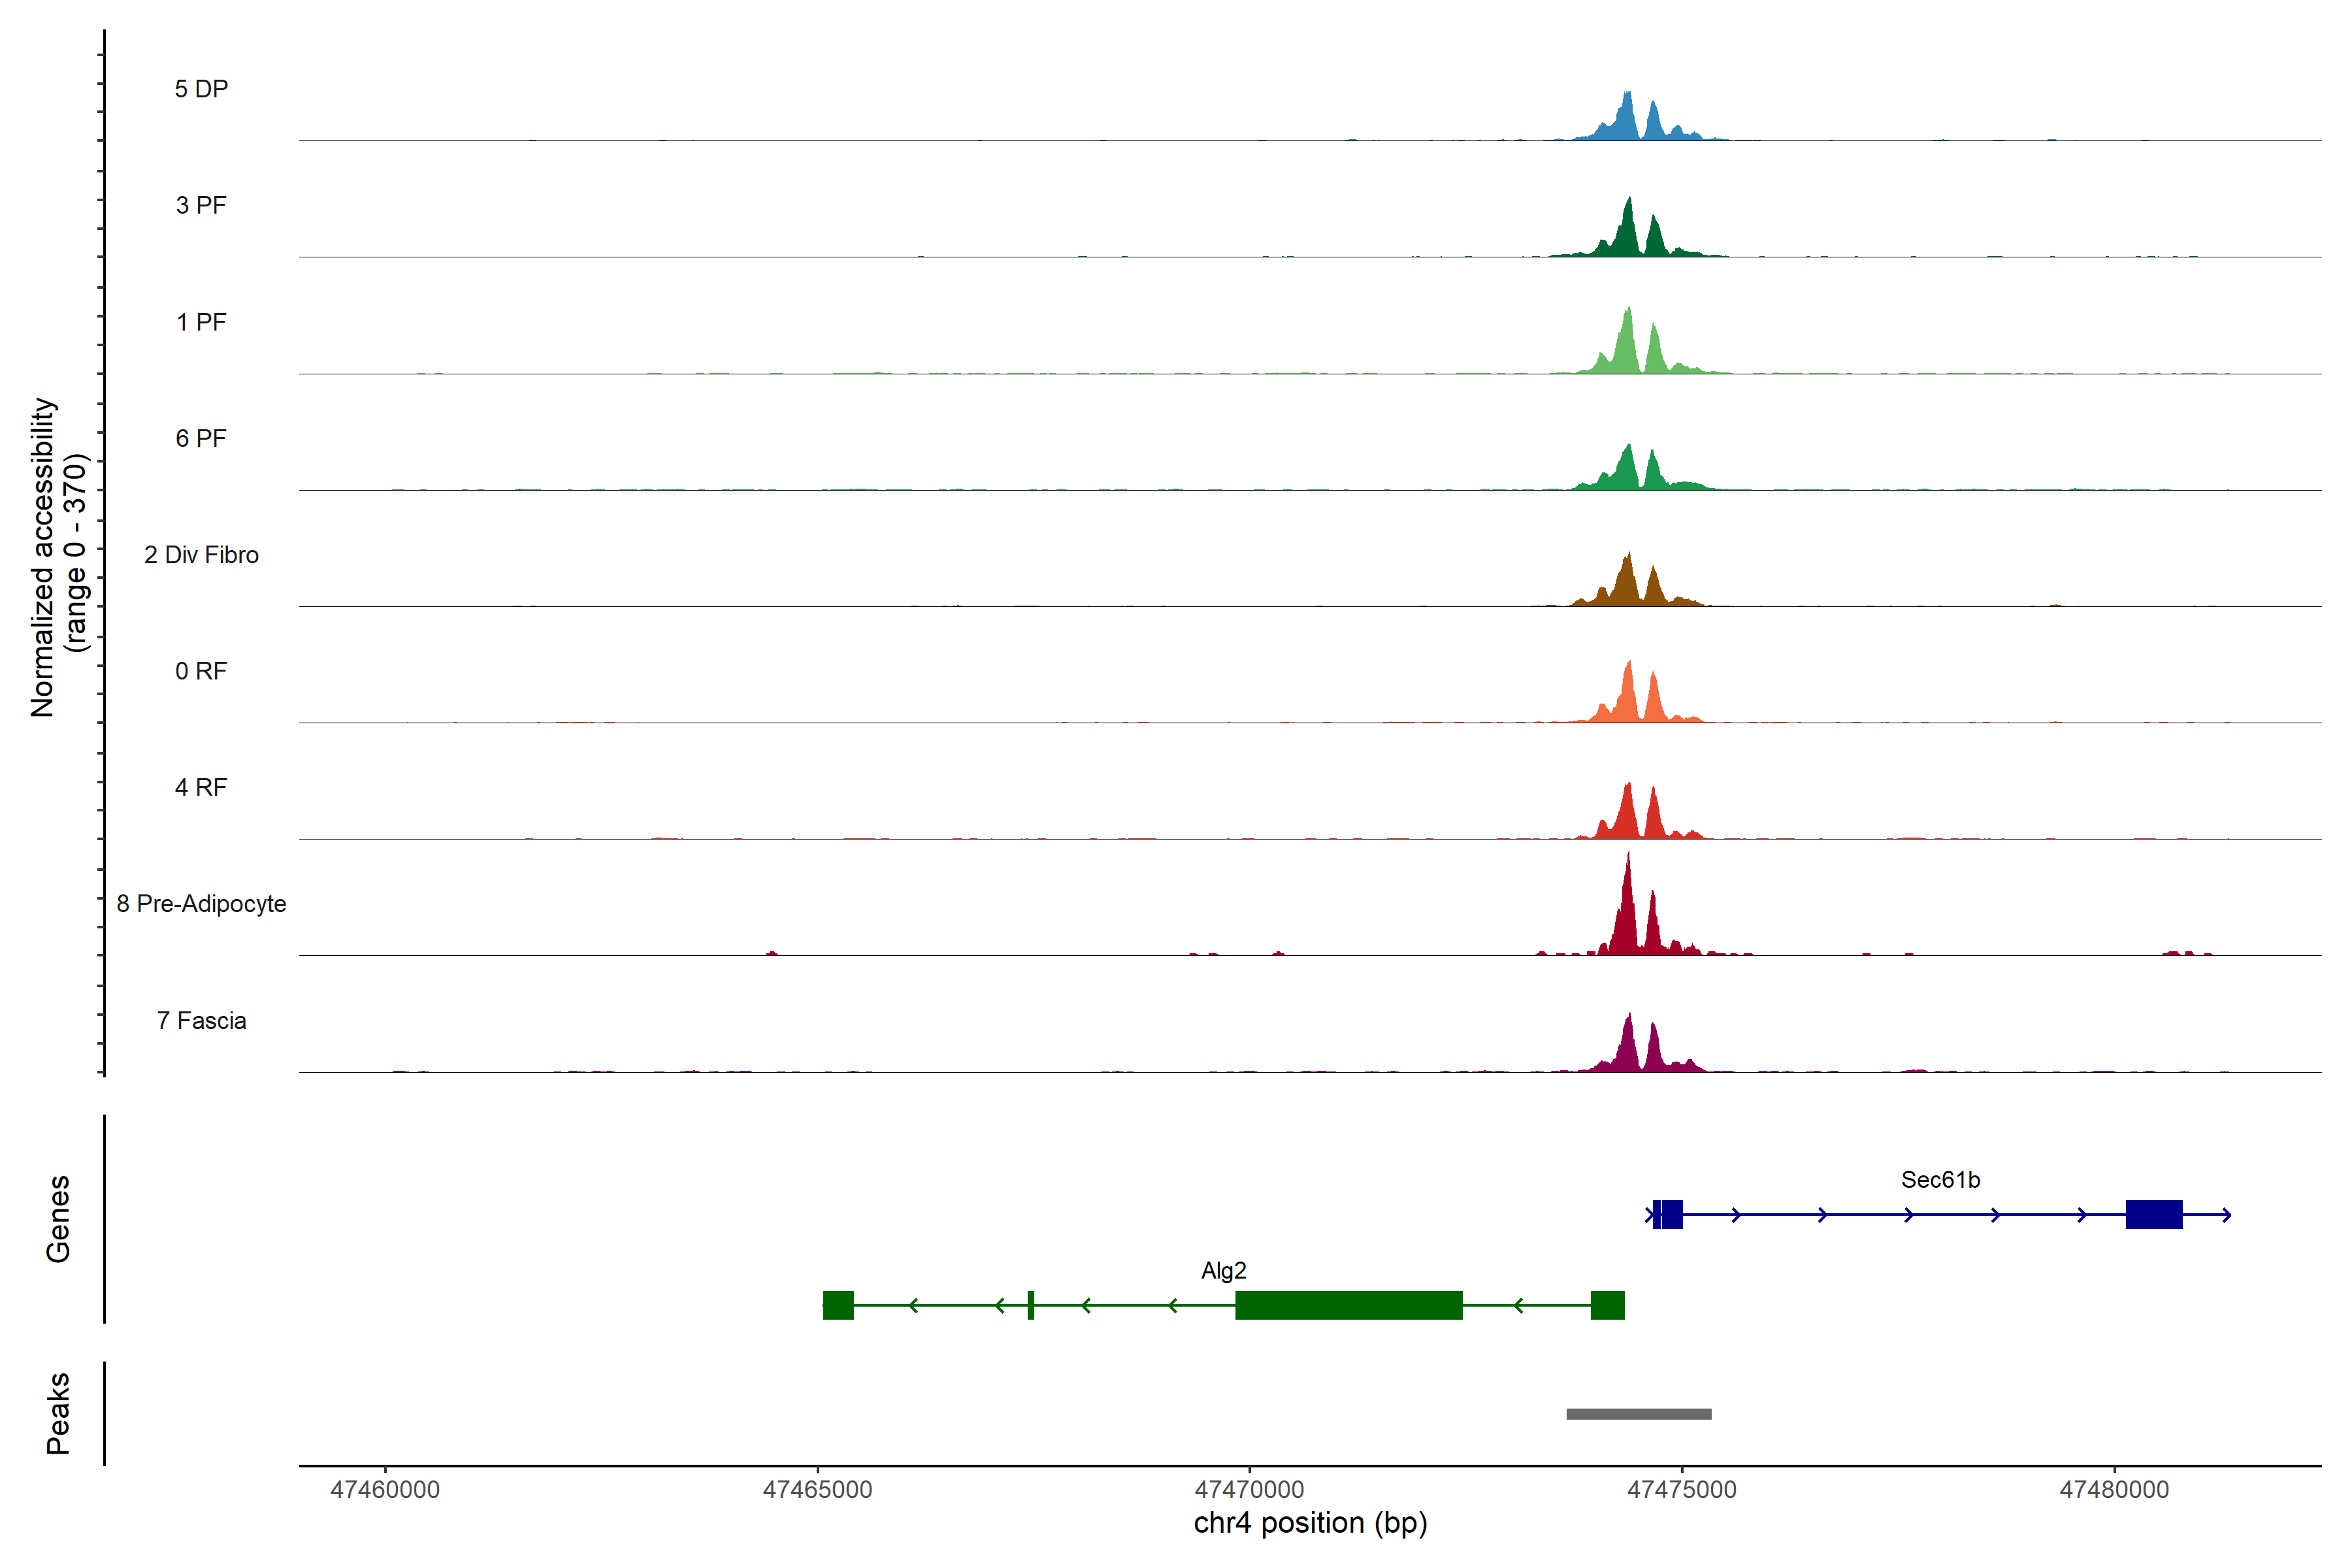Click the 5 DP track label
Viewport: 2352px width, 1568px height.
(x=201, y=89)
